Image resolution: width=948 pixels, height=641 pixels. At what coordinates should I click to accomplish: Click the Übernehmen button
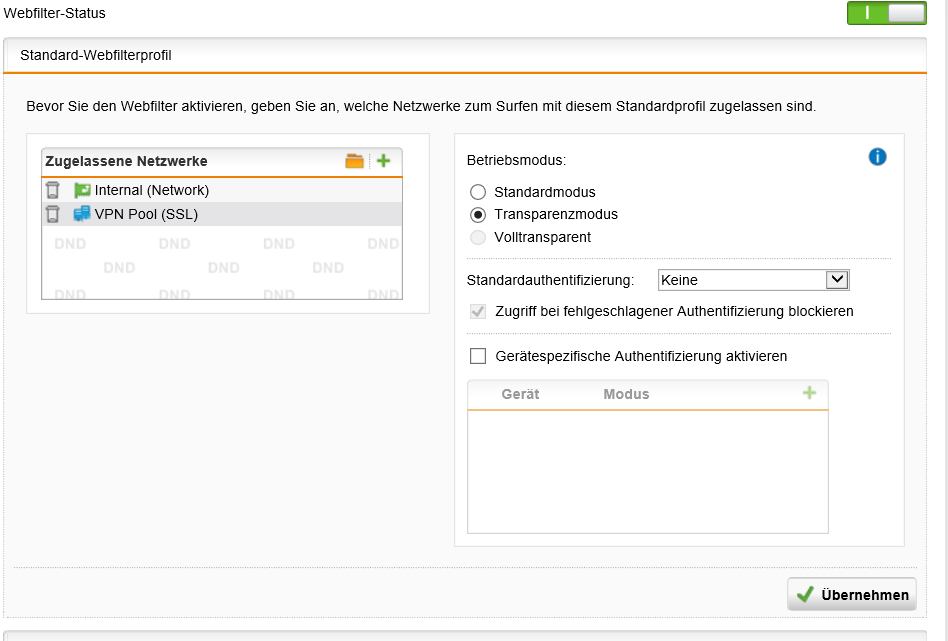851,595
